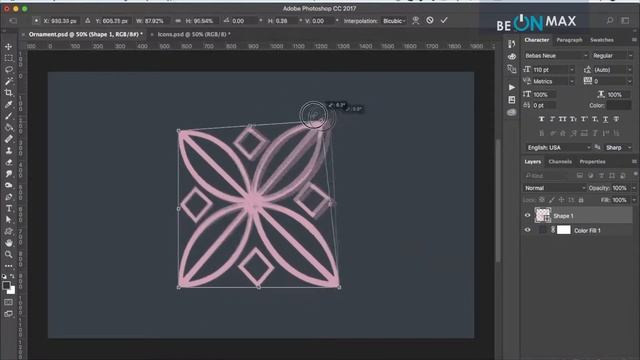Open the search icon in options bar
Image resolution: width=640 pixels, height=360 pixels.
610,20
